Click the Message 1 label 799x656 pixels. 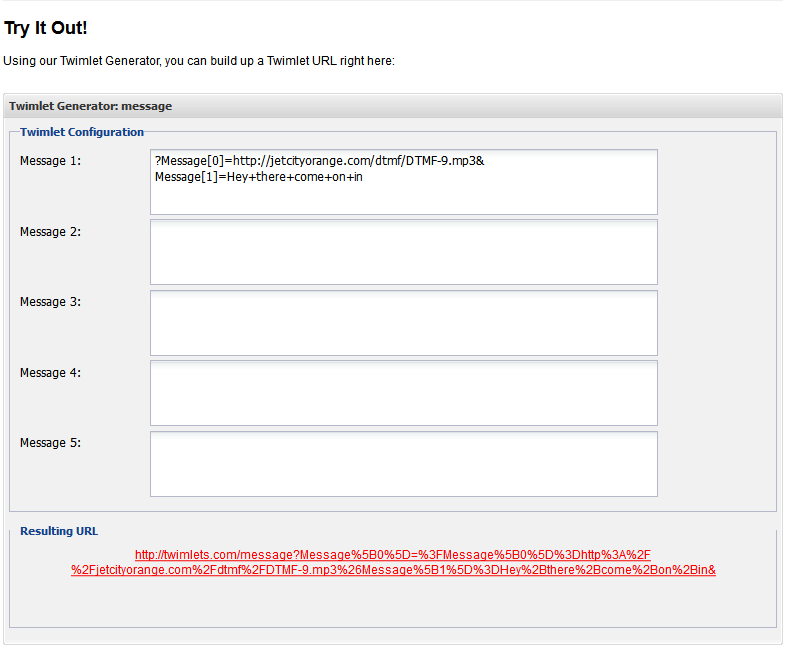[51, 163]
